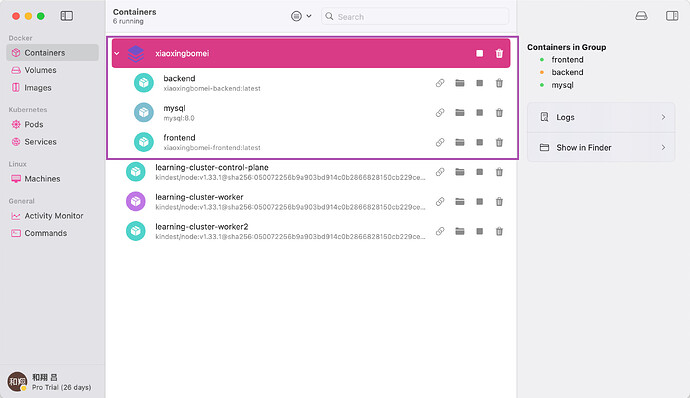Select the xiaoxingbomei group stack icon
The image size is (690, 398).
pyautogui.click(x=136, y=54)
